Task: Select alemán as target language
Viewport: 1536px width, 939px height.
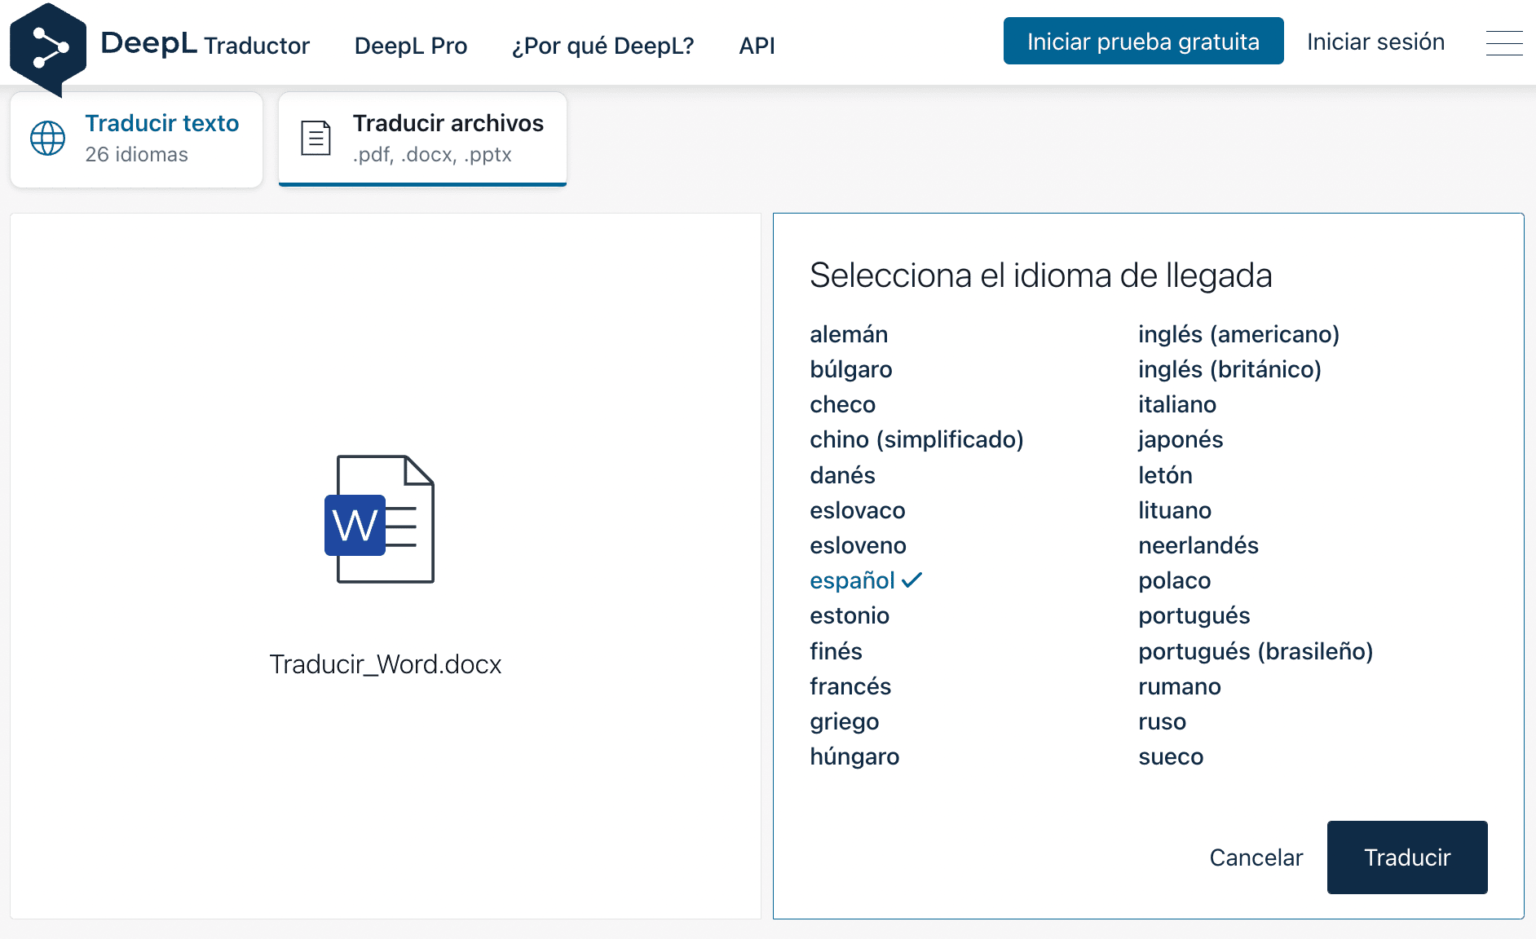Action: tap(848, 334)
